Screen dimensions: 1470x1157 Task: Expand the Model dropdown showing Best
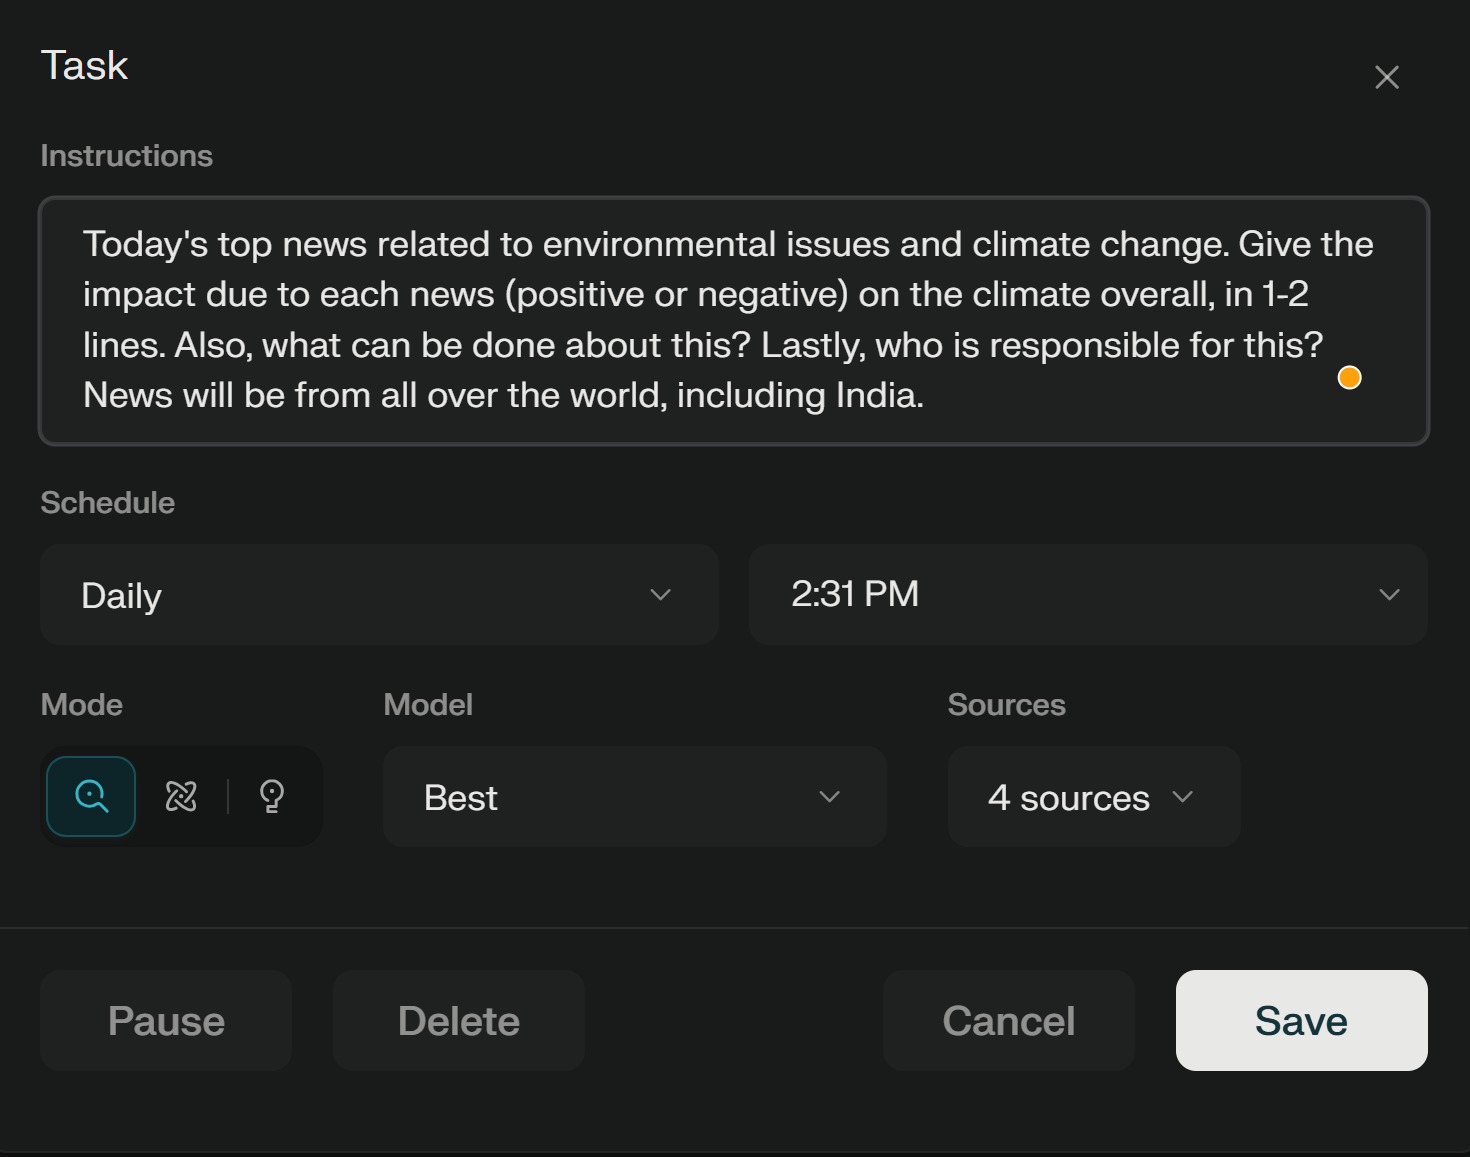(634, 797)
